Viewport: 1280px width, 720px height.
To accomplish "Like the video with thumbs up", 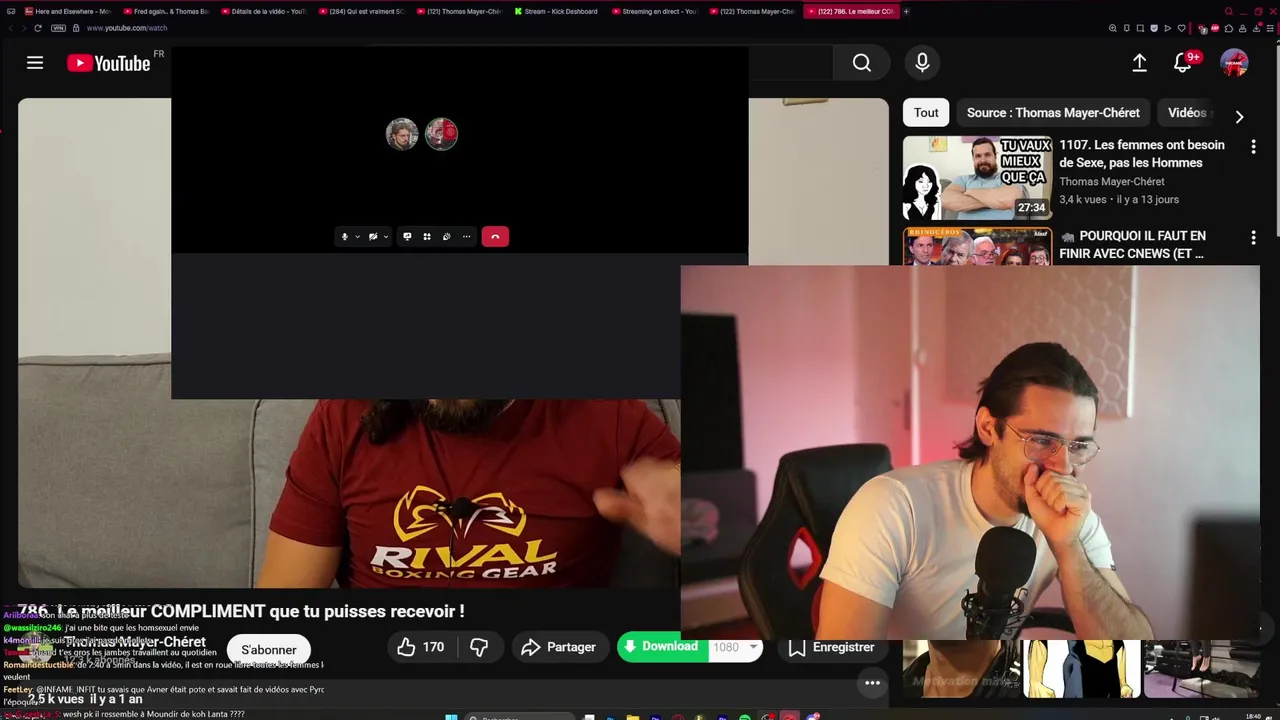I will [420, 647].
